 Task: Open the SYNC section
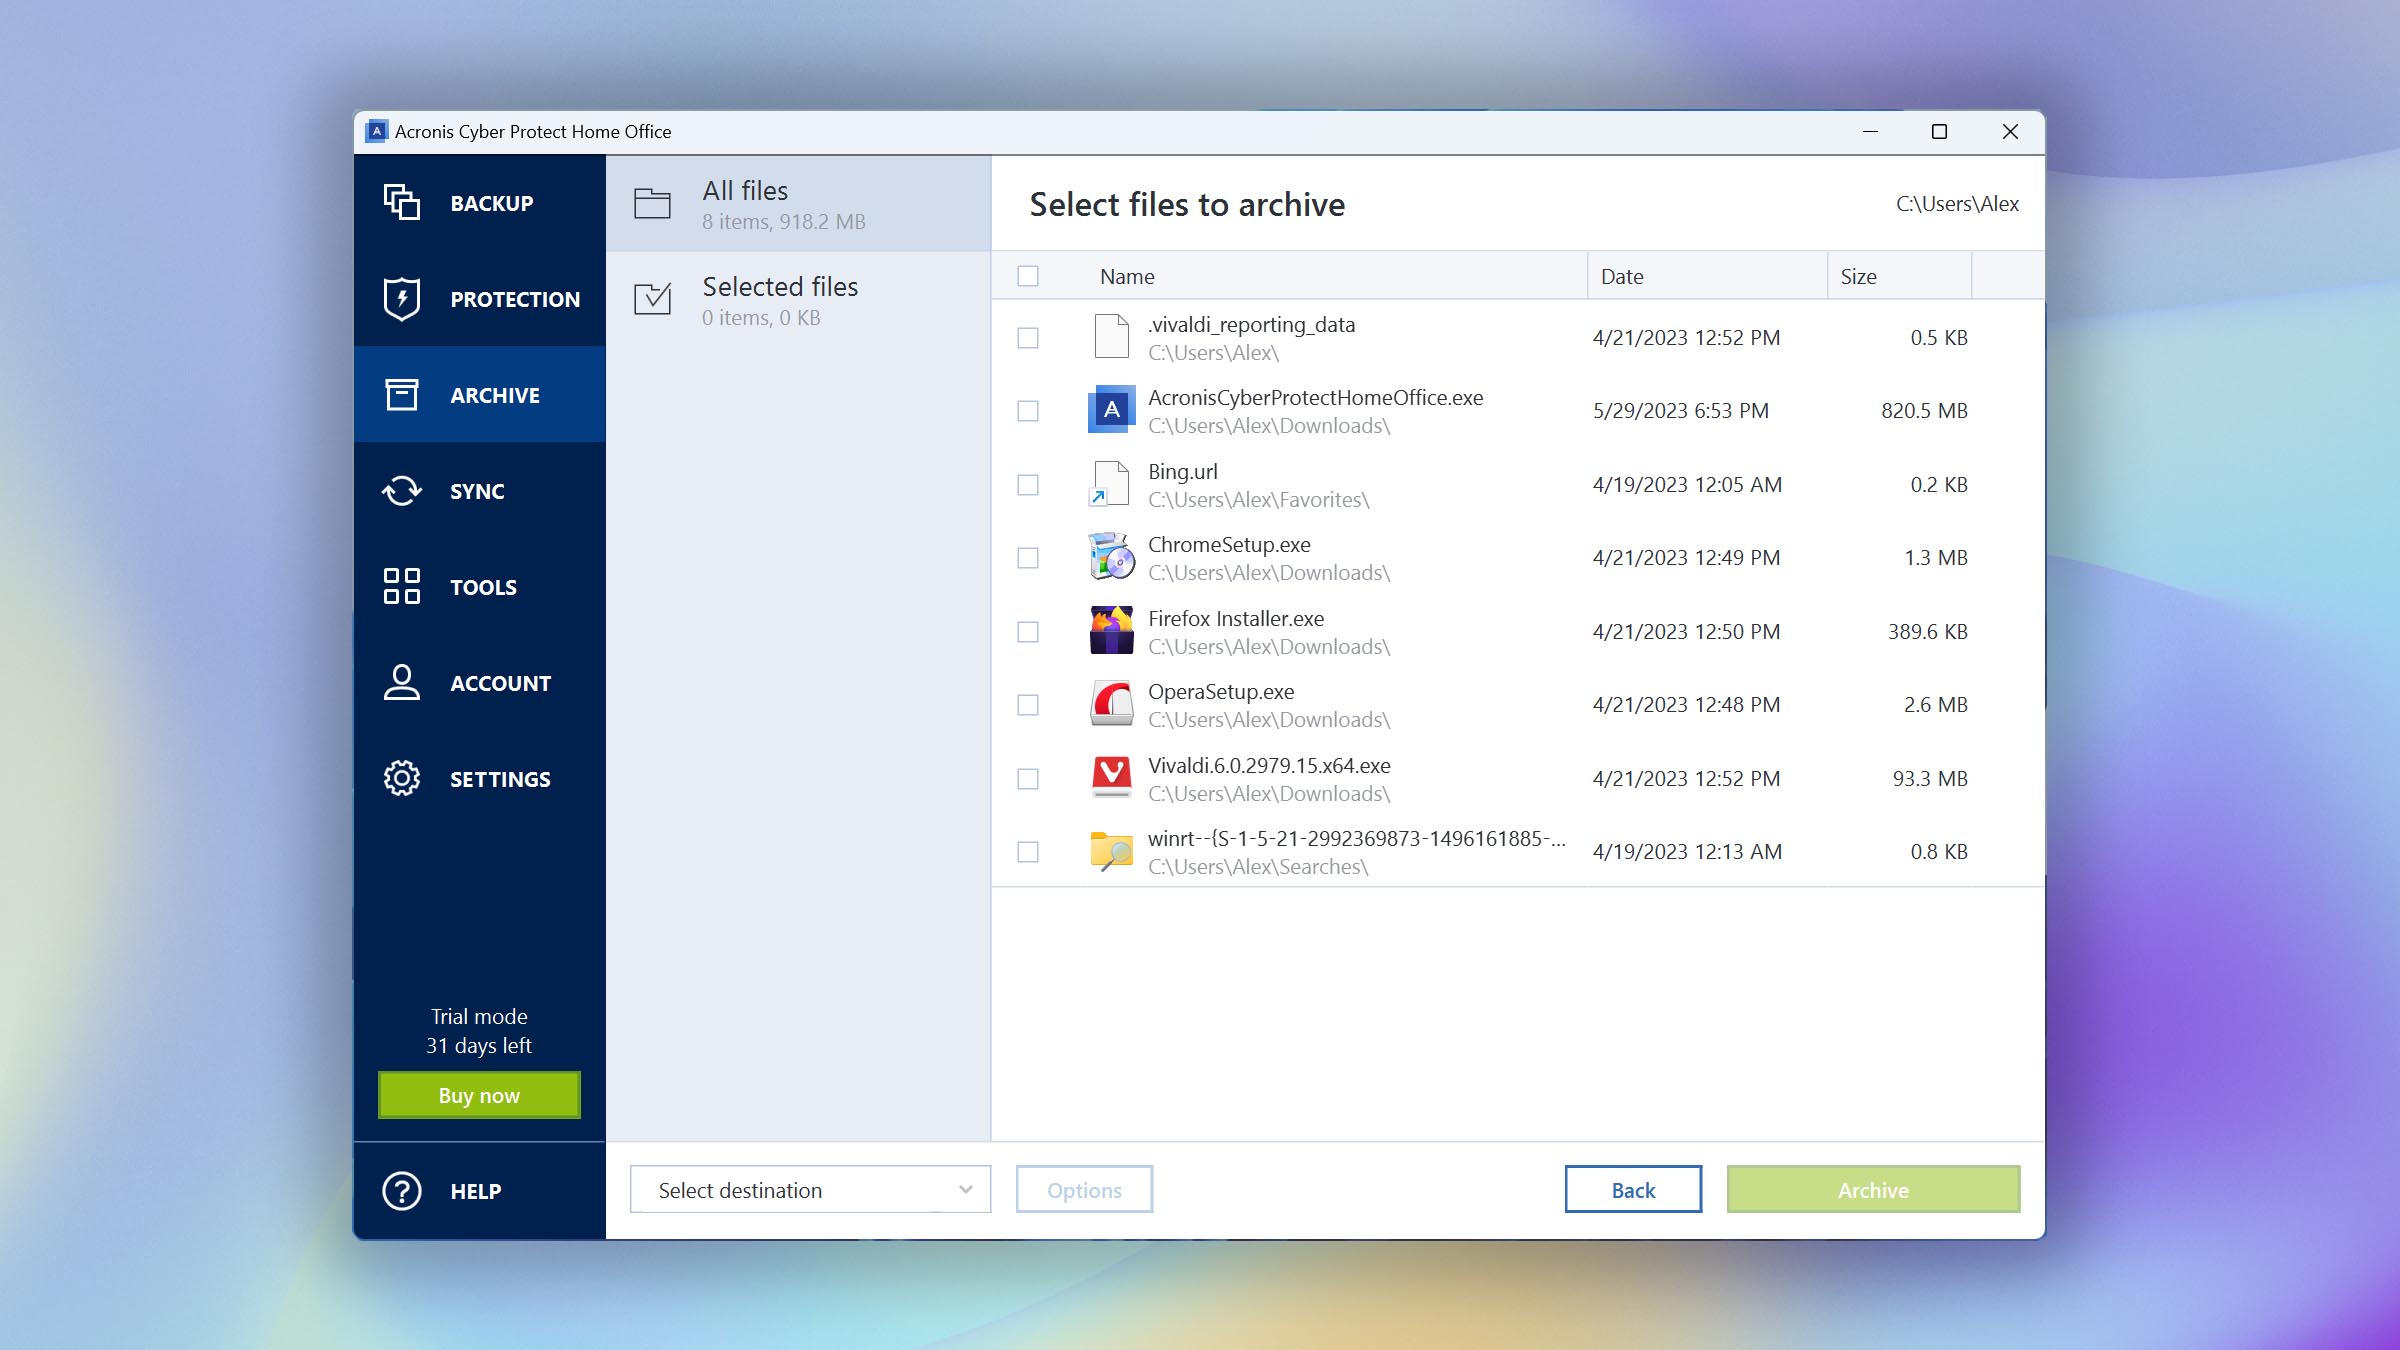click(480, 490)
